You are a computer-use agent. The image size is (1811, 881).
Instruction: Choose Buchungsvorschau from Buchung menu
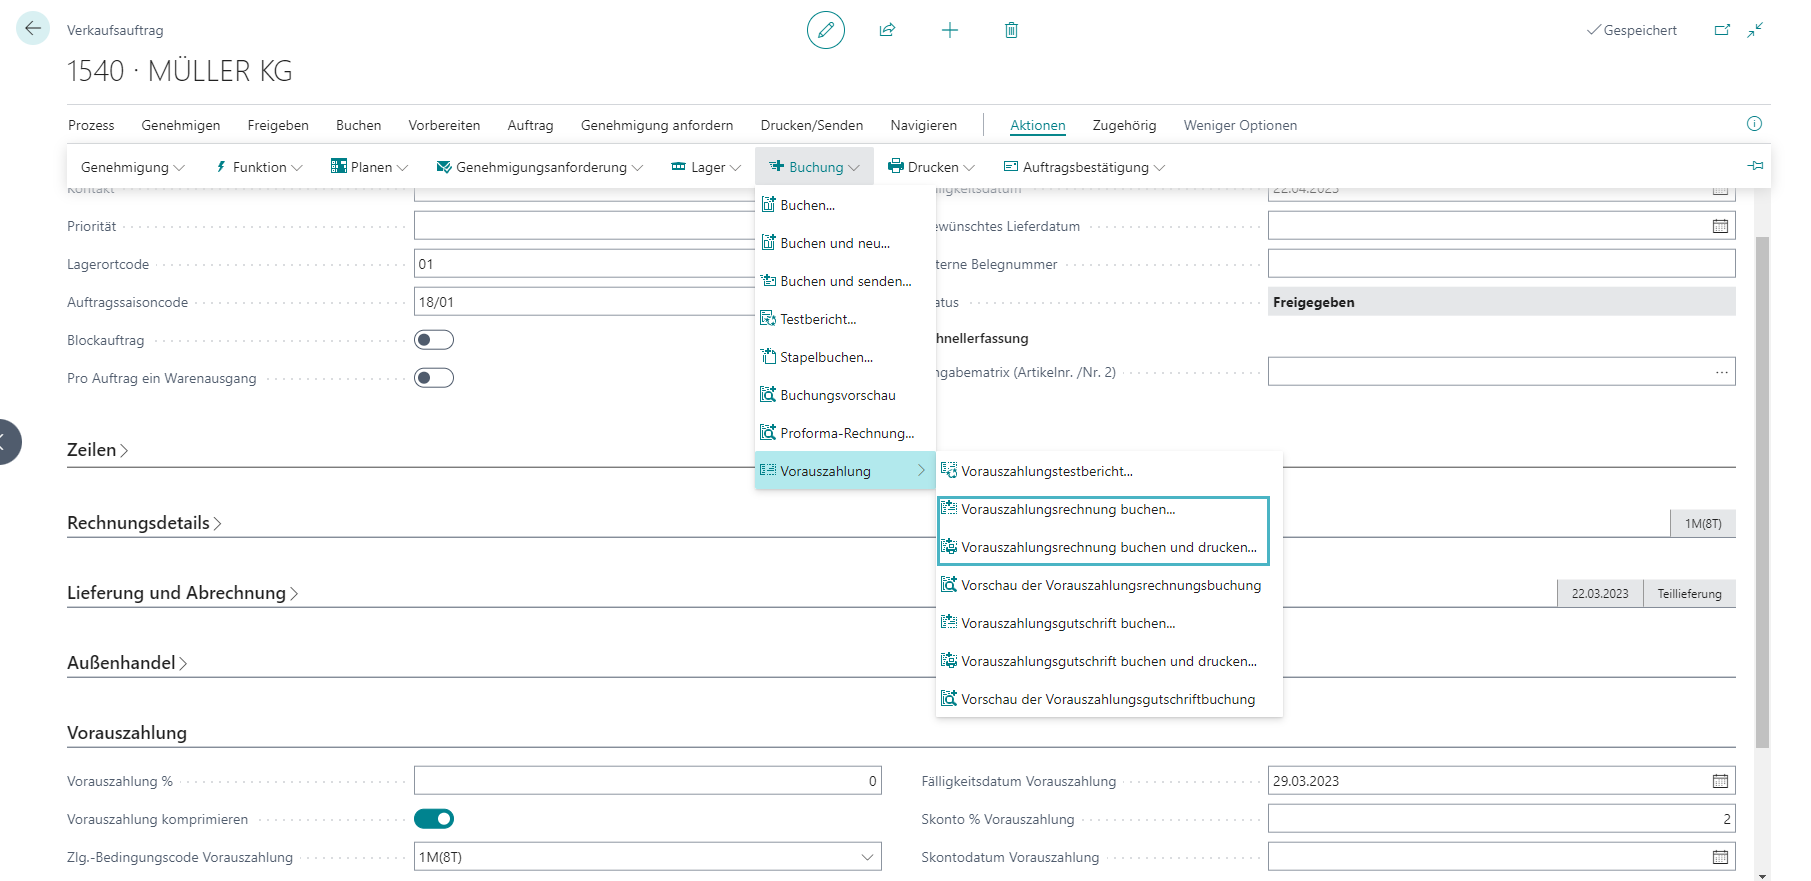pos(837,395)
